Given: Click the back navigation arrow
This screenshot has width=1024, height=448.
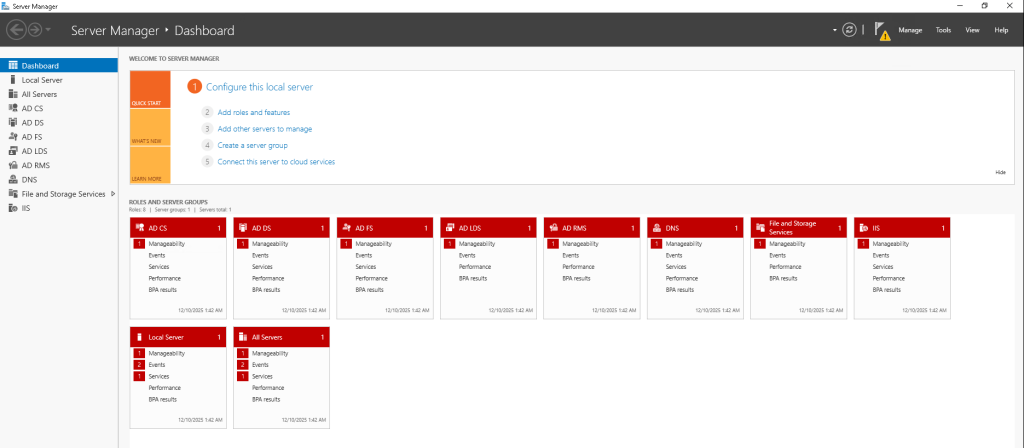Looking at the screenshot, I should pos(17,30).
